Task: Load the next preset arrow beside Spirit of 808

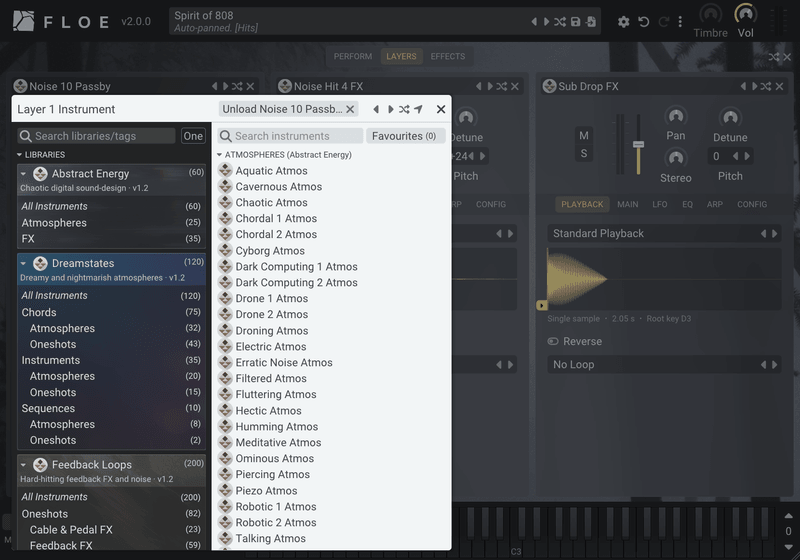Action: pyautogui.click(x=546, y=22)
